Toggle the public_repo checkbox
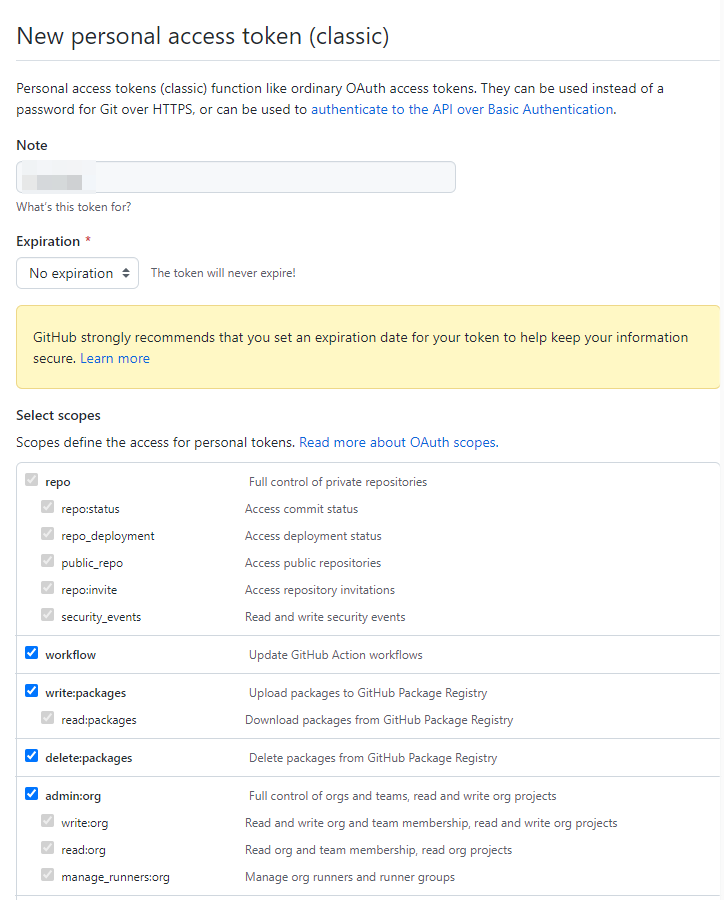Viewport: 724px width, 900px height. [x=48, y=561]
